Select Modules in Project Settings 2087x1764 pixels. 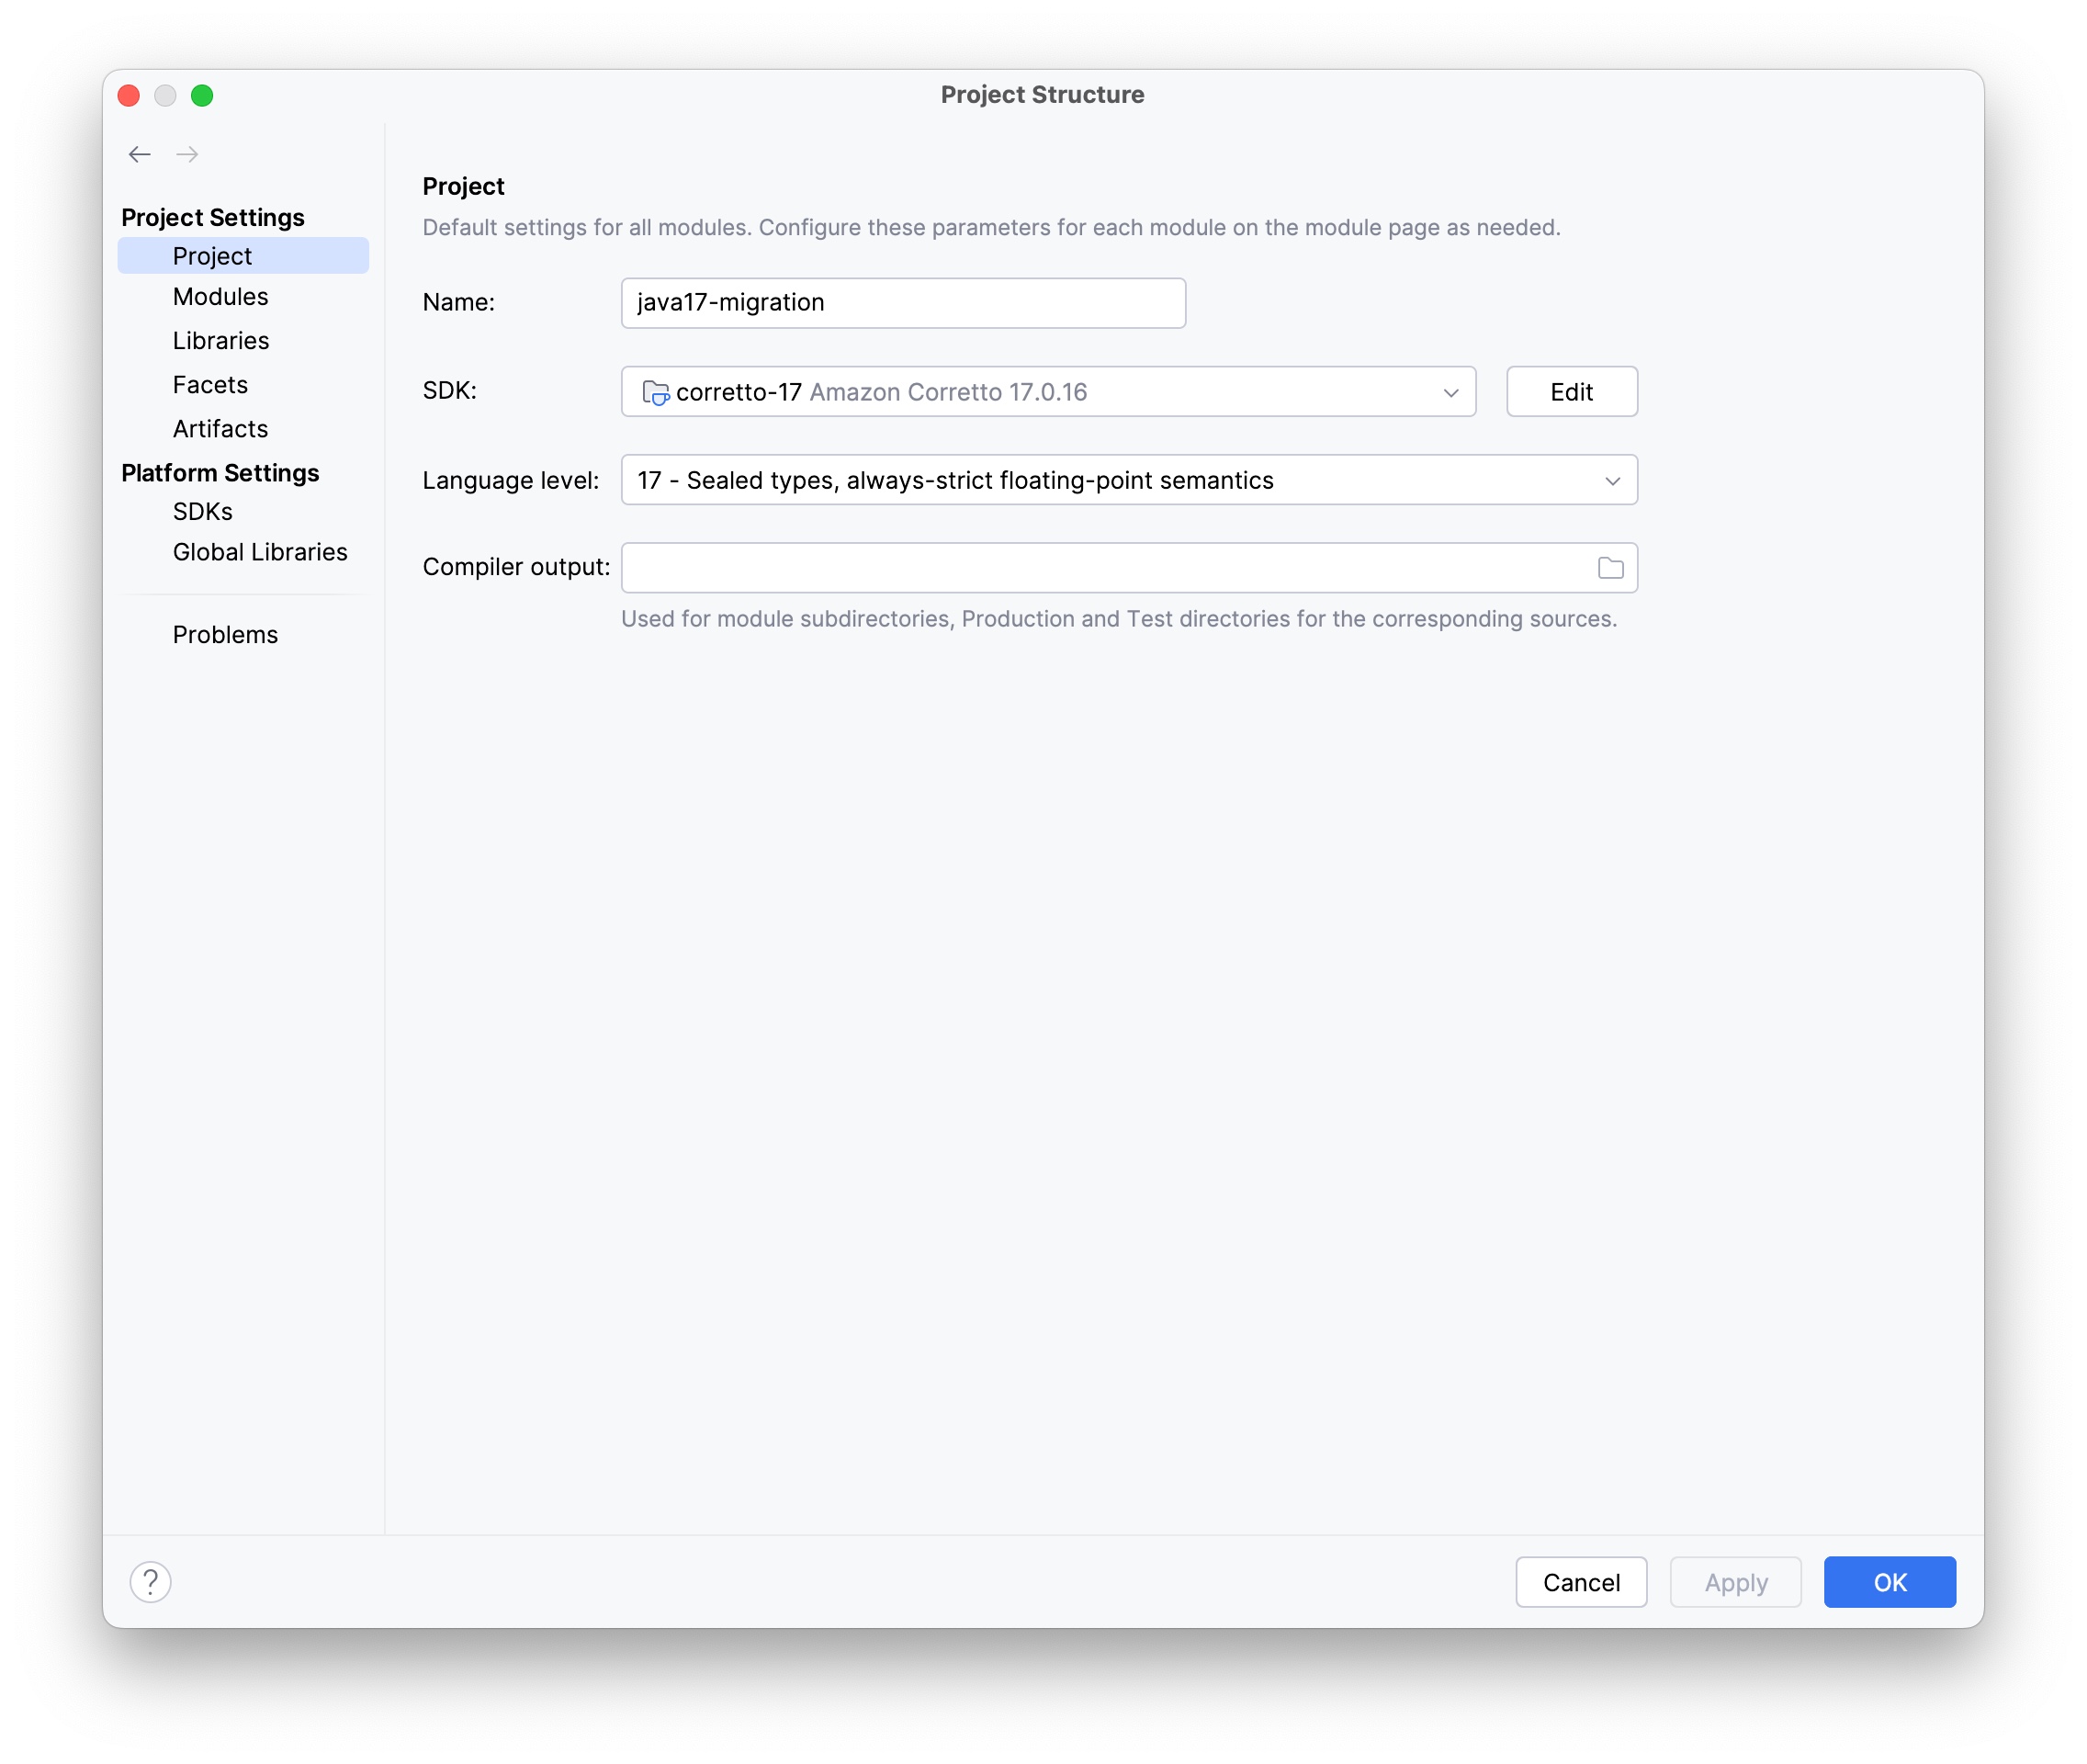[x=220, y=296]
